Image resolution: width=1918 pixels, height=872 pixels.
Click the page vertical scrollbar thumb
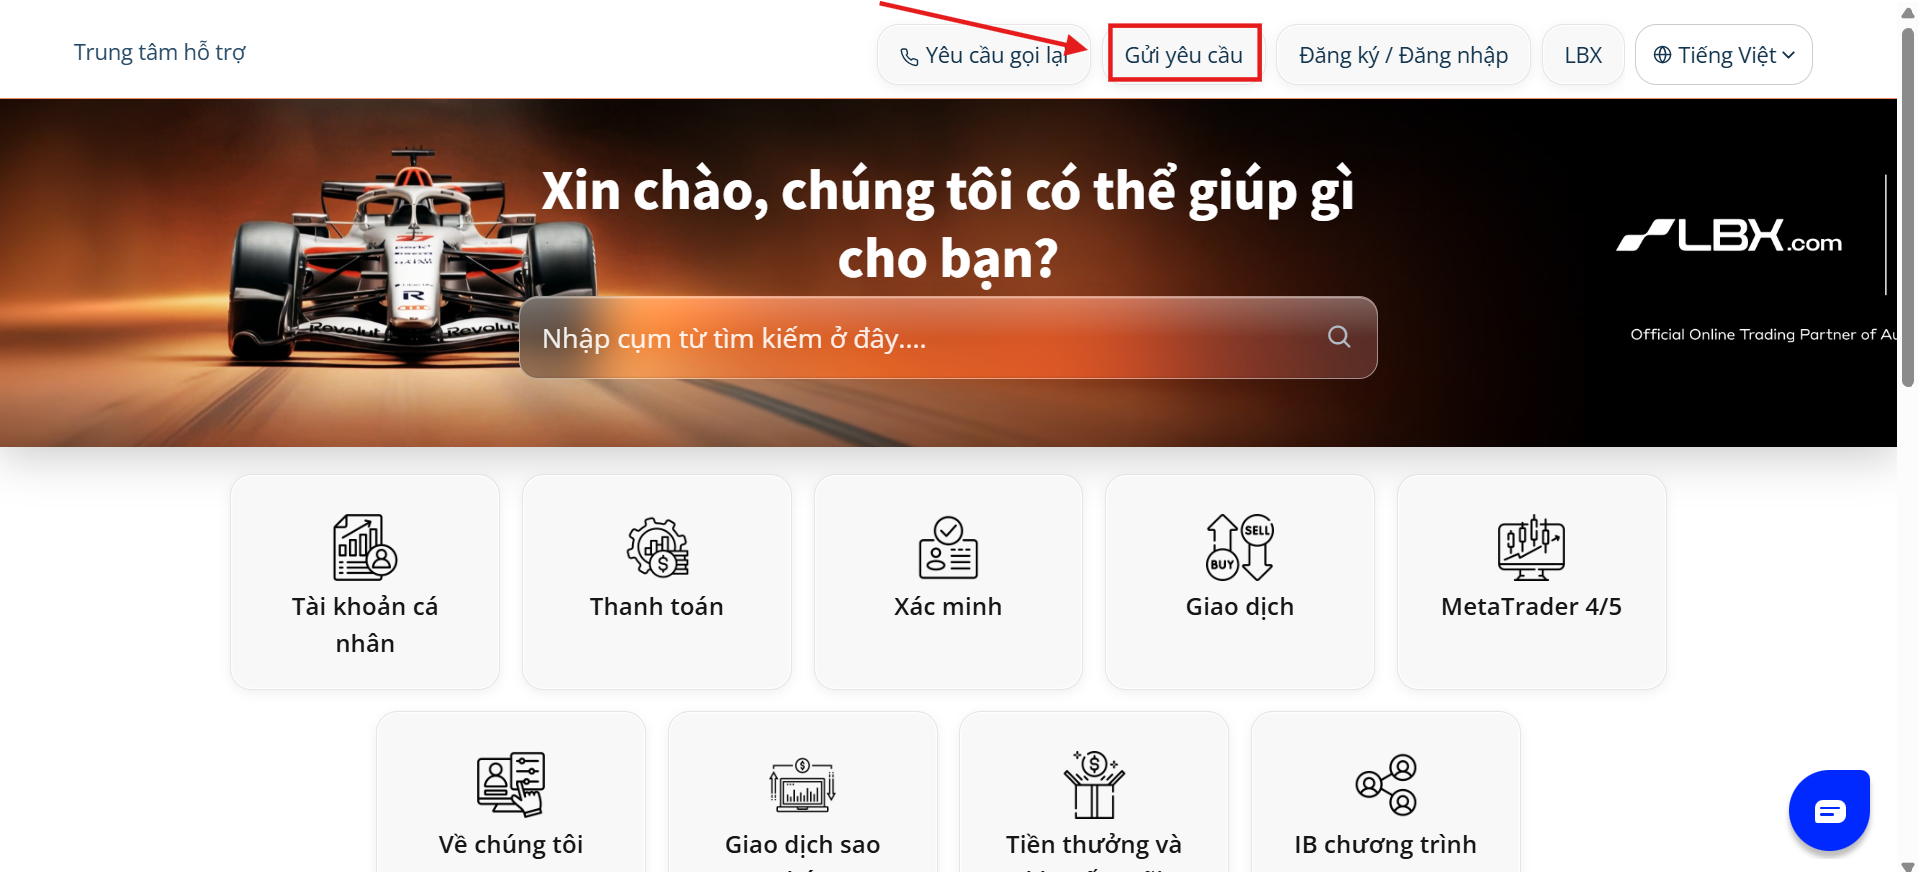coord(1908,205)
